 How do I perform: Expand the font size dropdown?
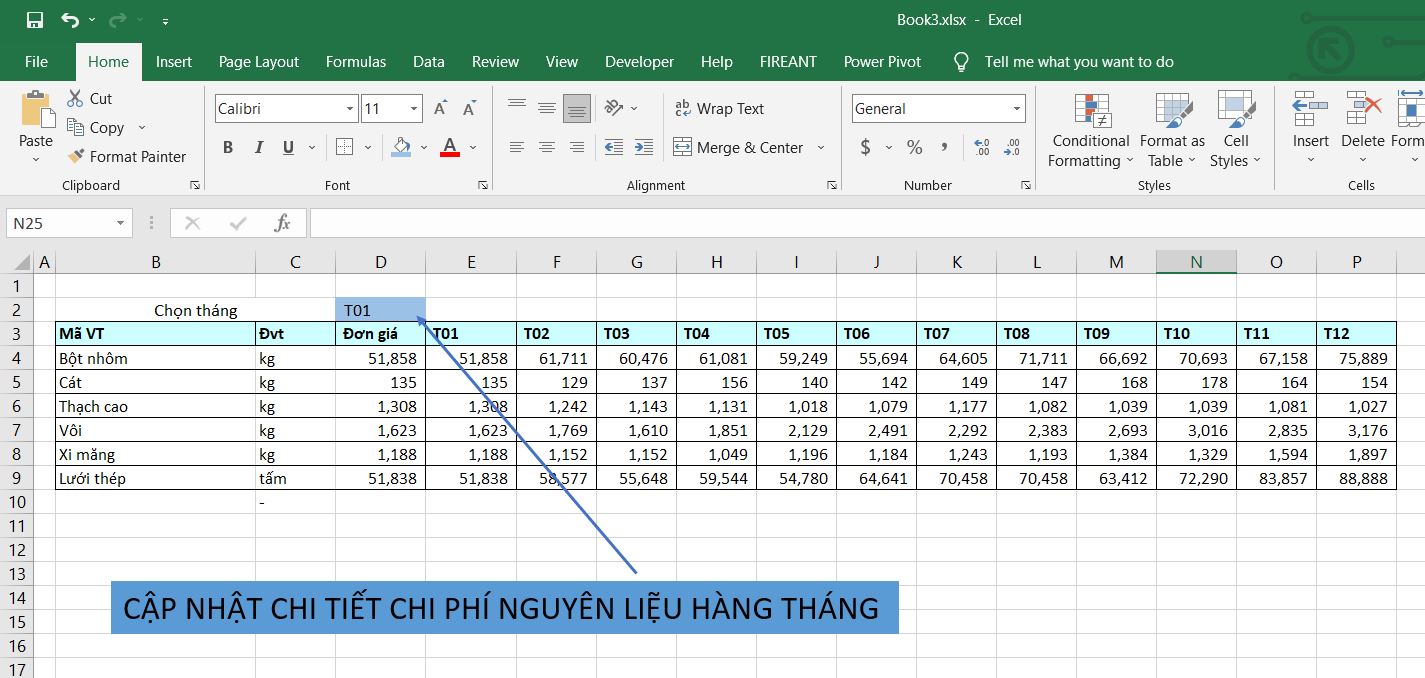click(x=414, y=109)
